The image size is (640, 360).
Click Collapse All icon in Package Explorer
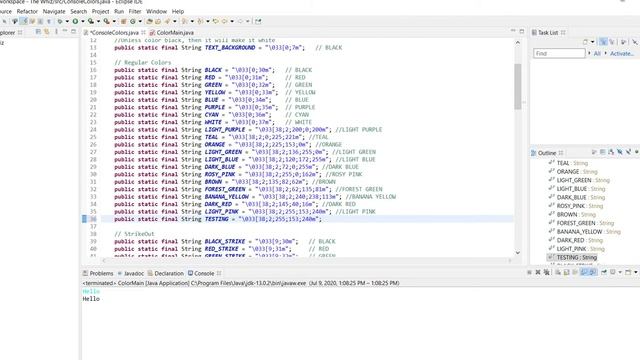point(38,32)
